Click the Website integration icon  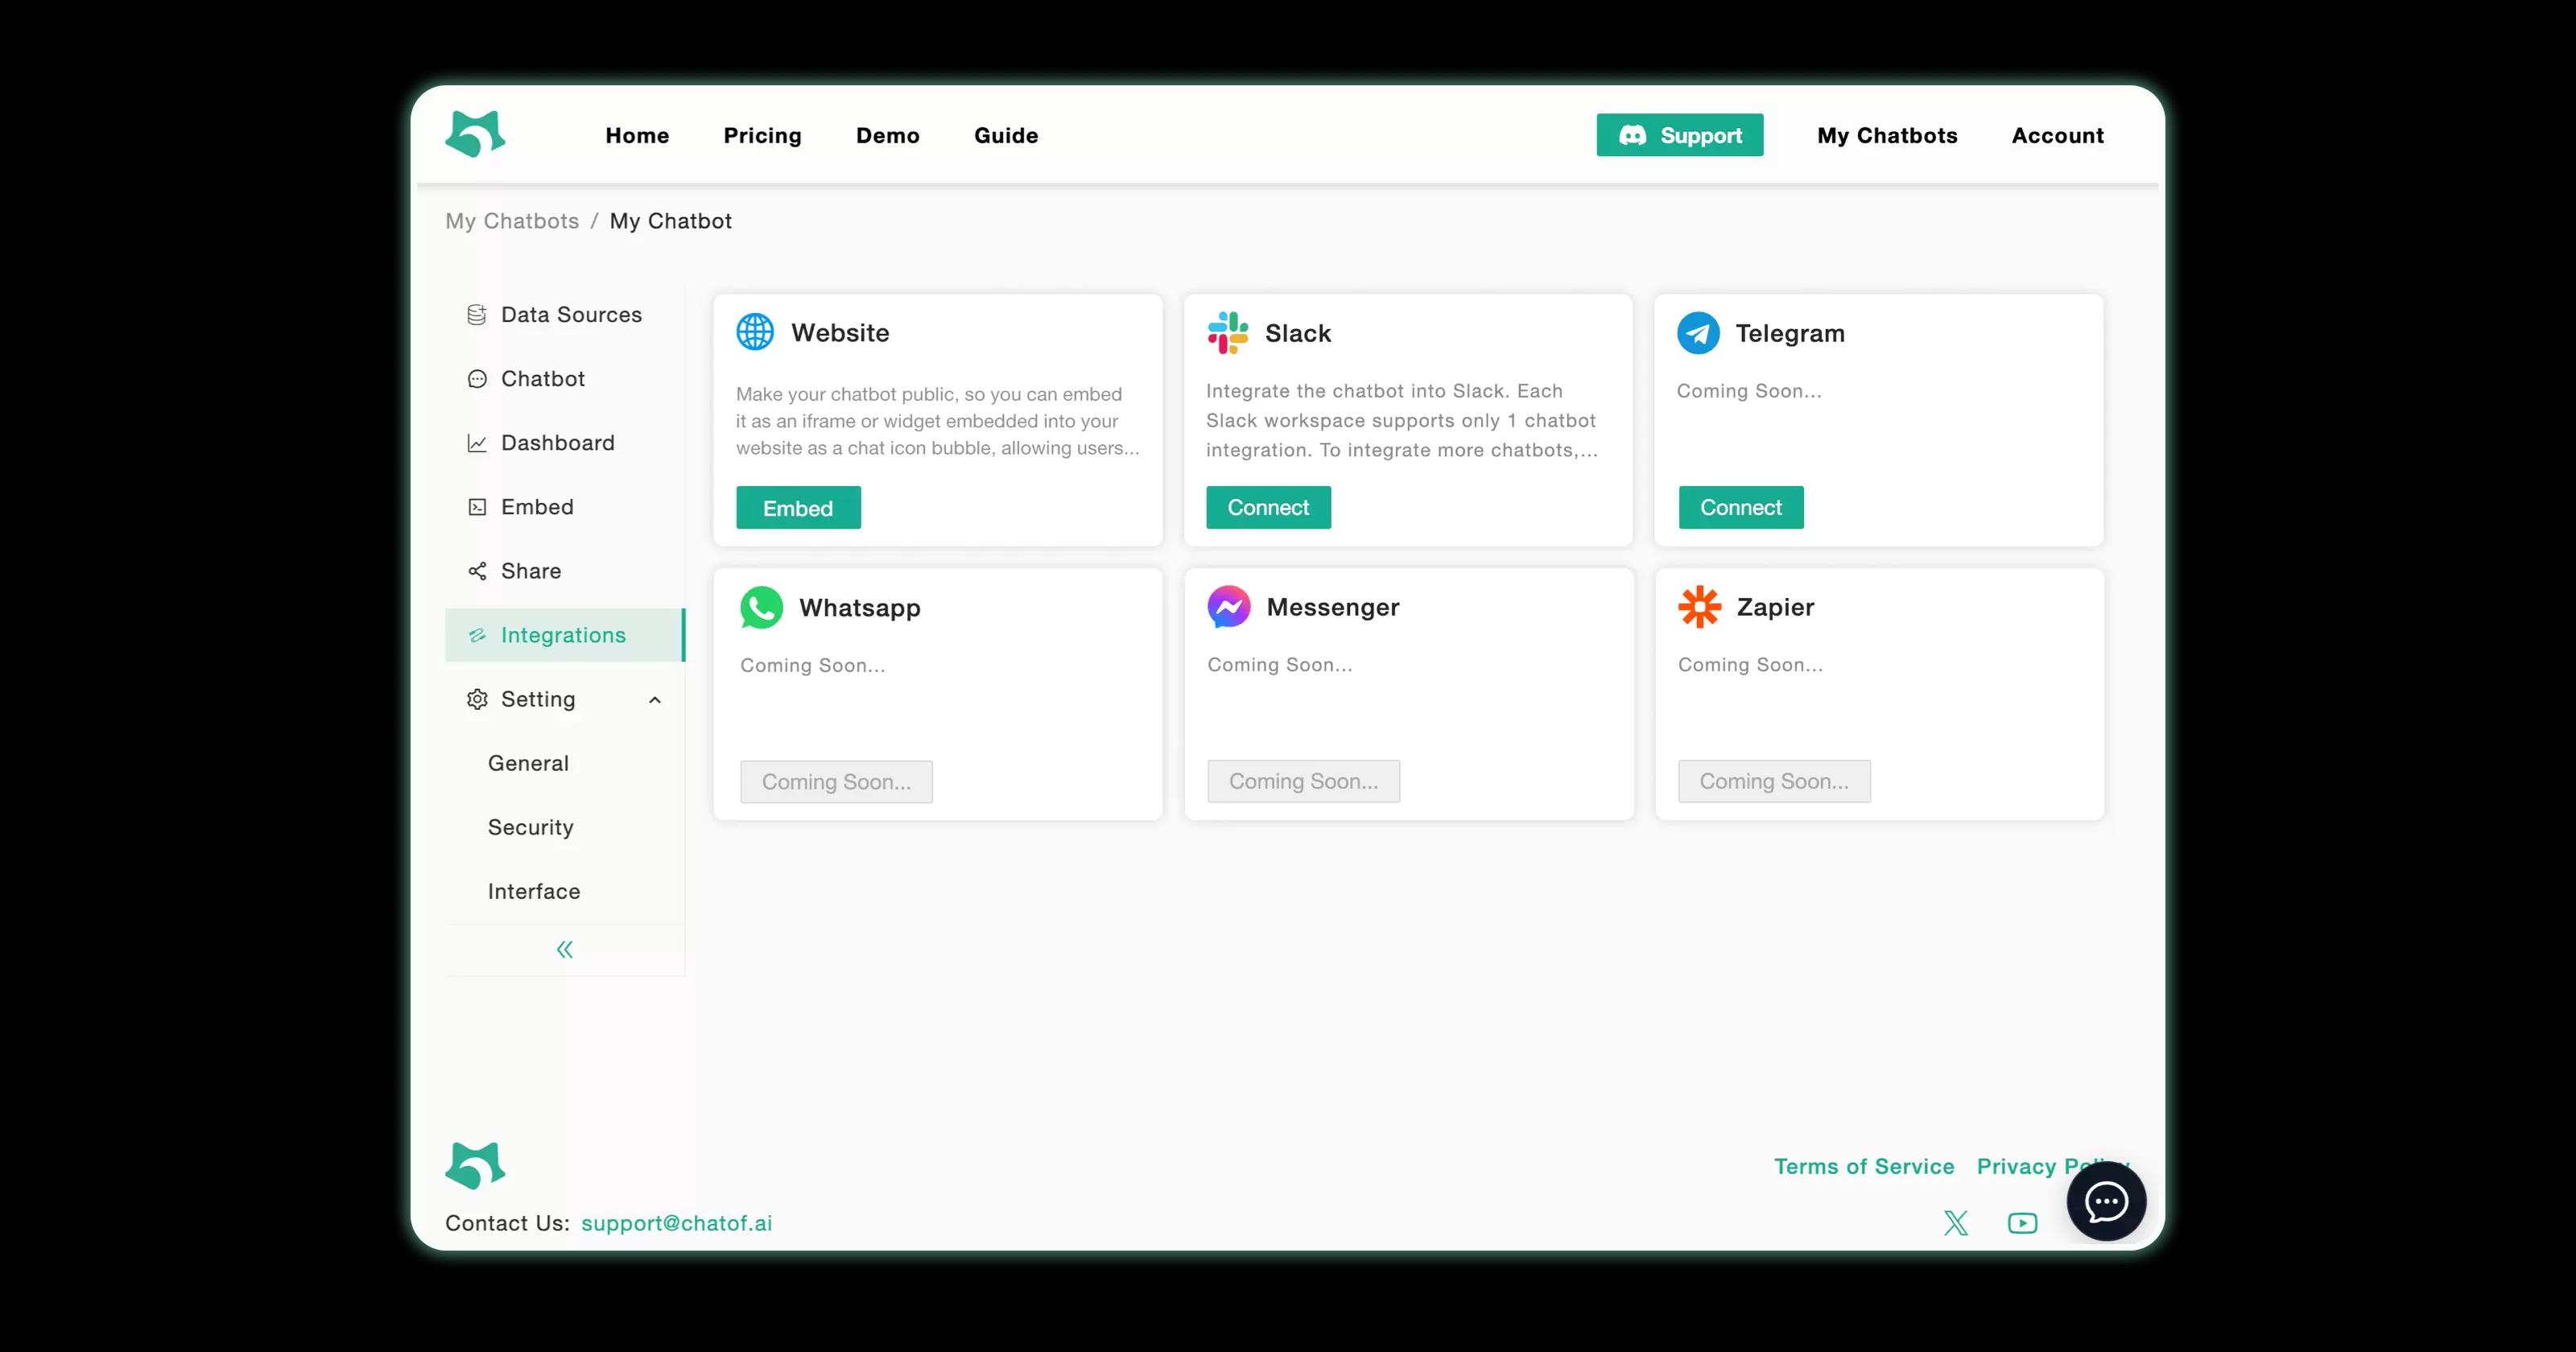click(x=755, y=332)
